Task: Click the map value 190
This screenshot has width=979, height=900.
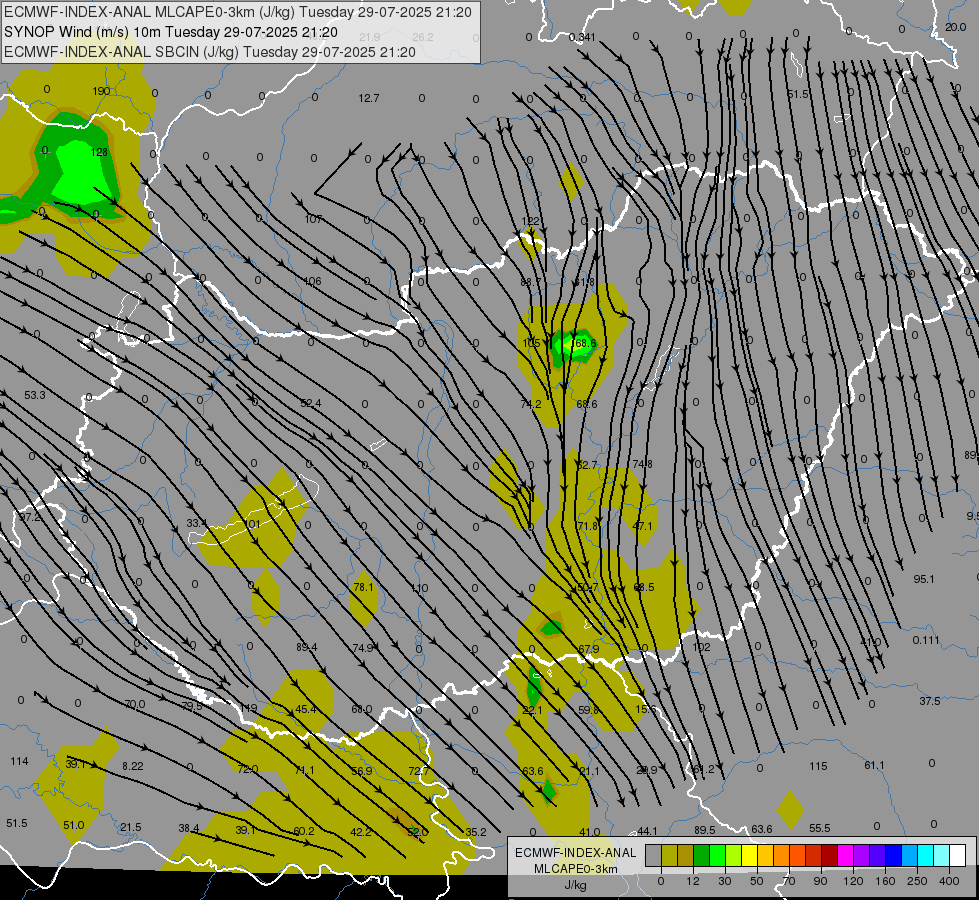Action: (x=101, y=91)
